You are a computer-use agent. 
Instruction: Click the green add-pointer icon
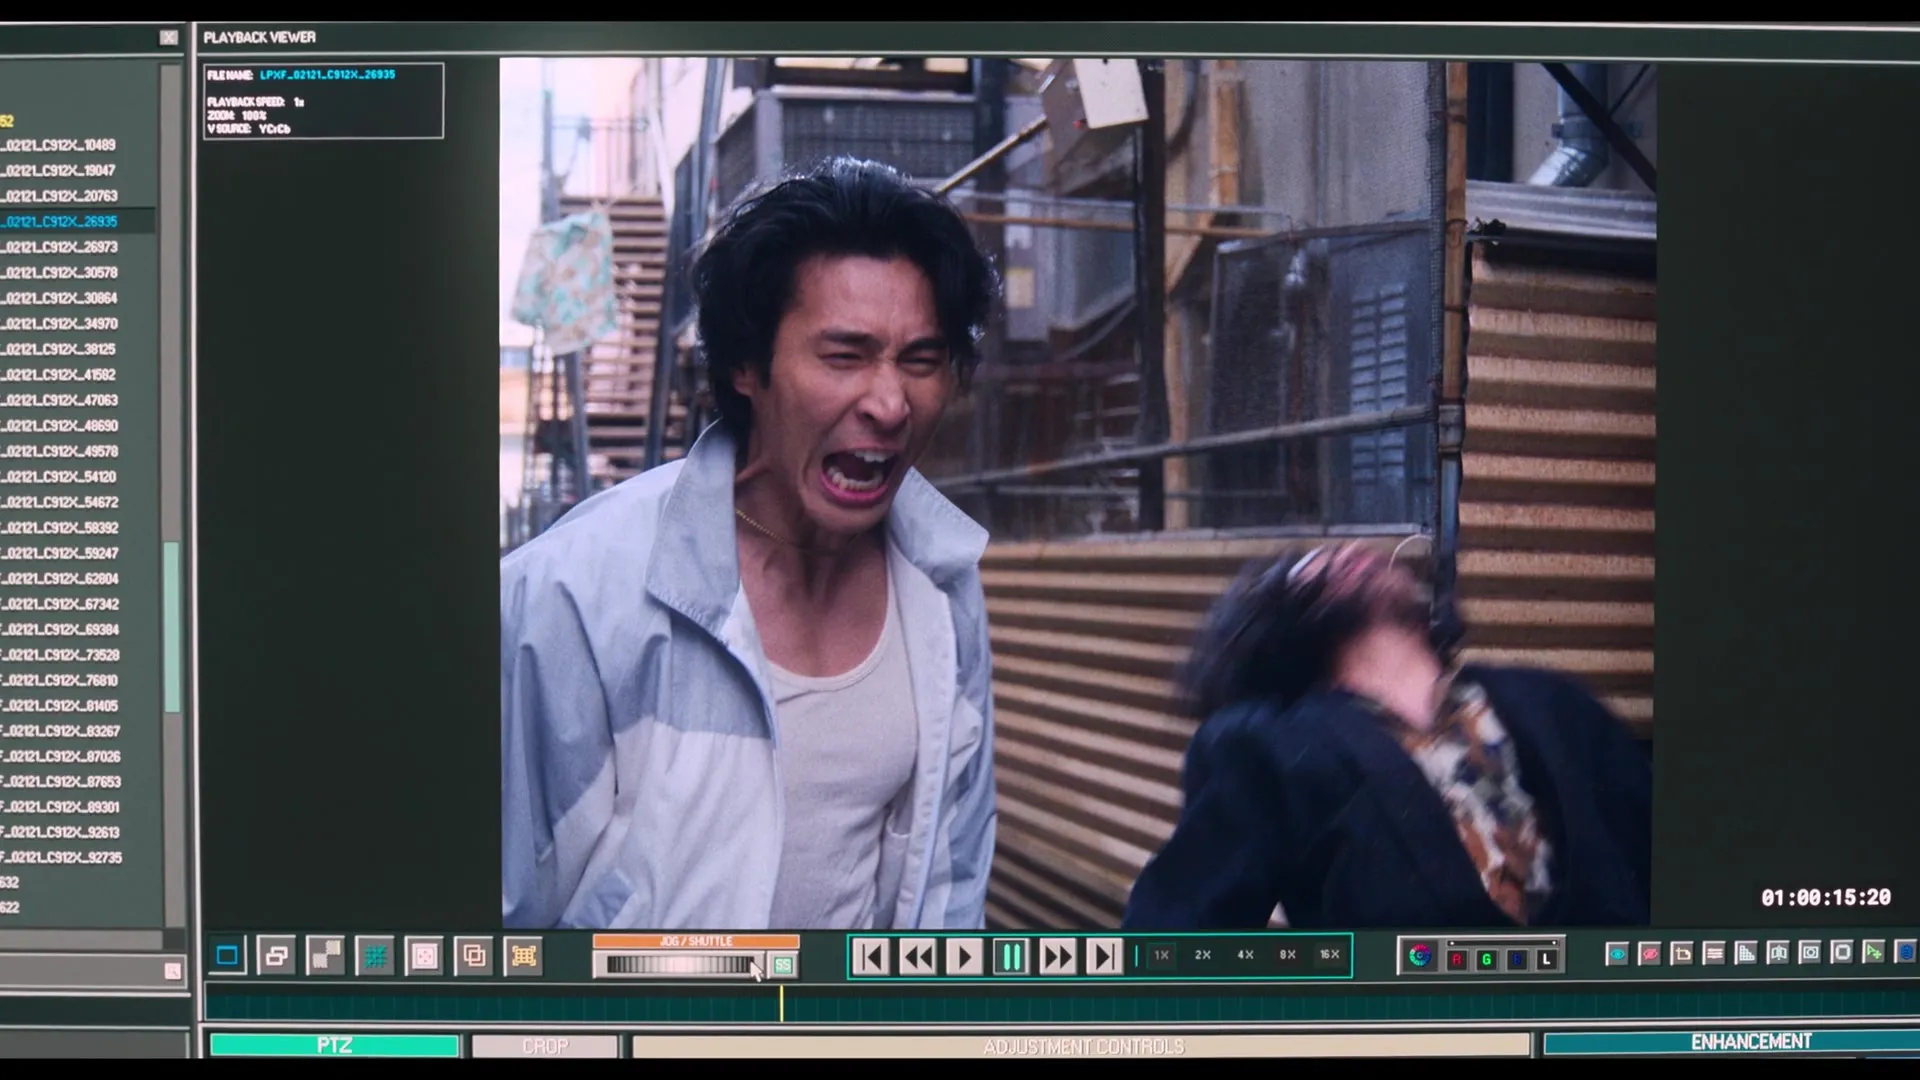1873,952
